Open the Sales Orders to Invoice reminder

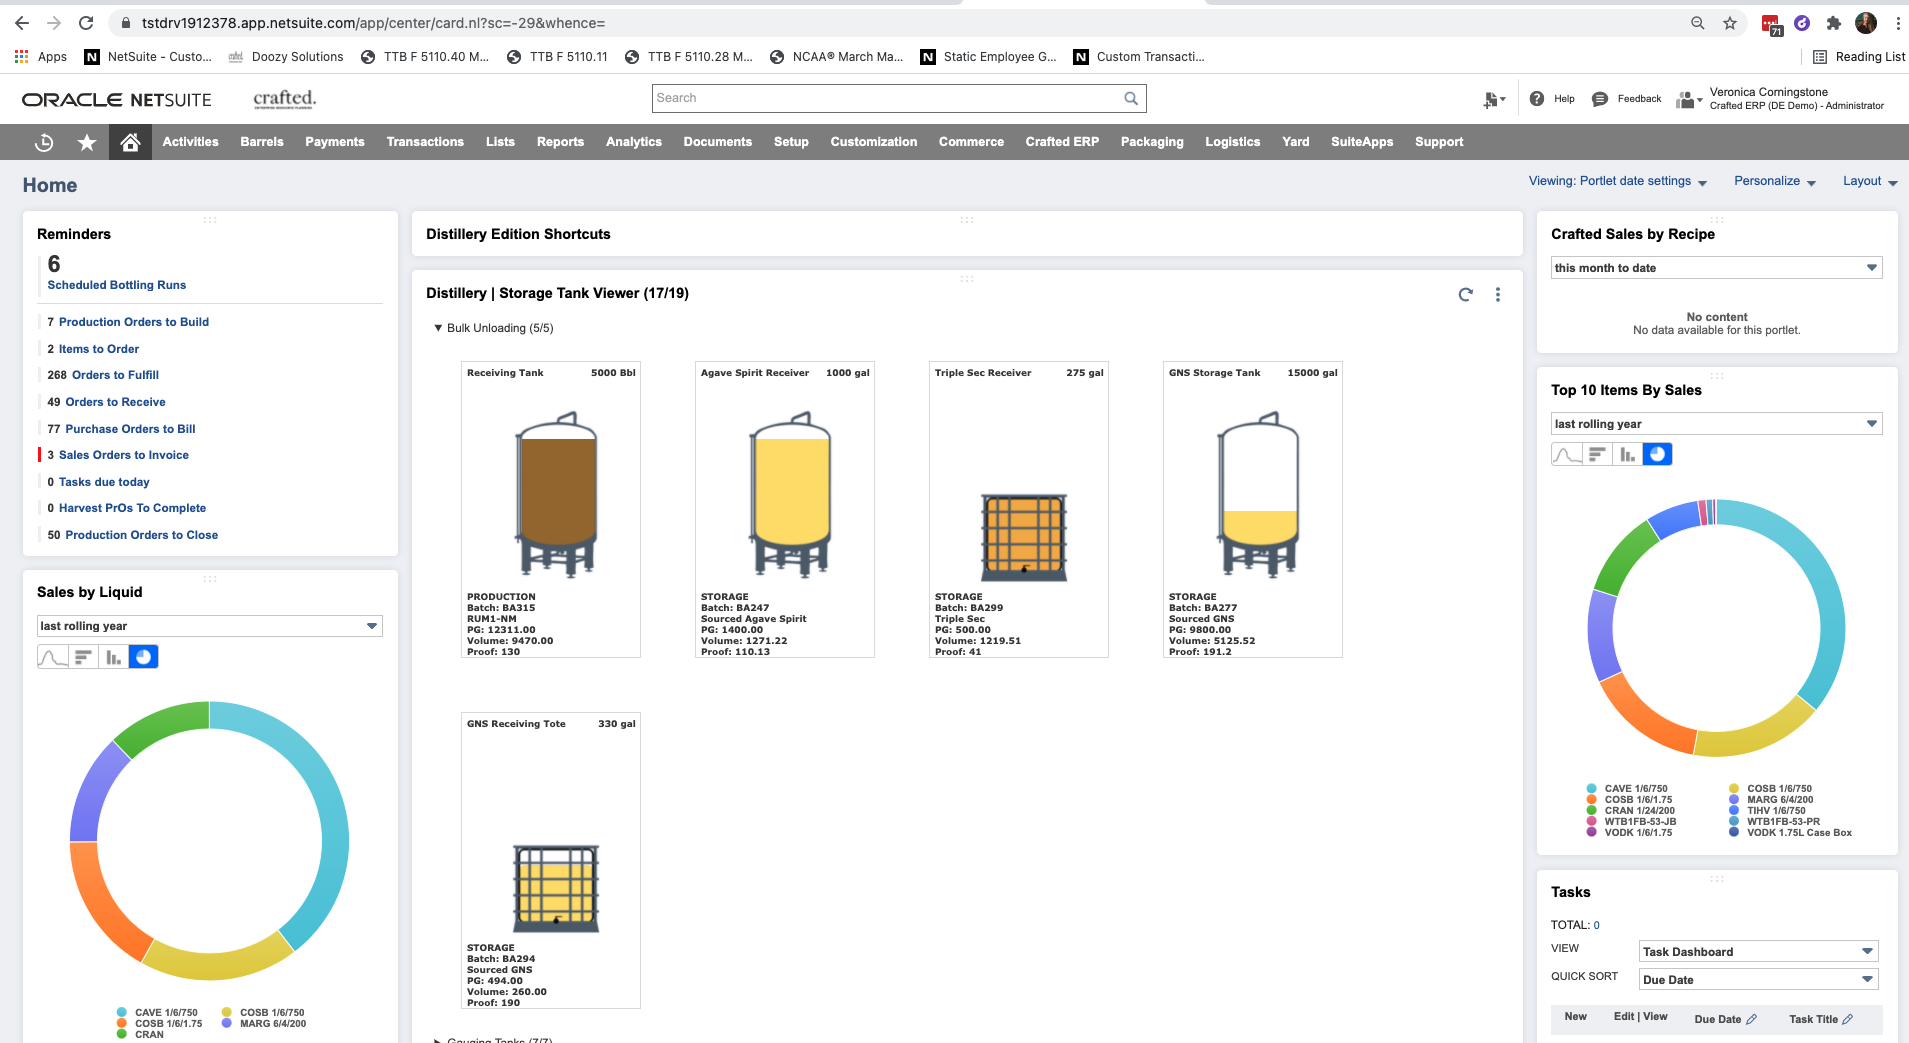(126, 455)
